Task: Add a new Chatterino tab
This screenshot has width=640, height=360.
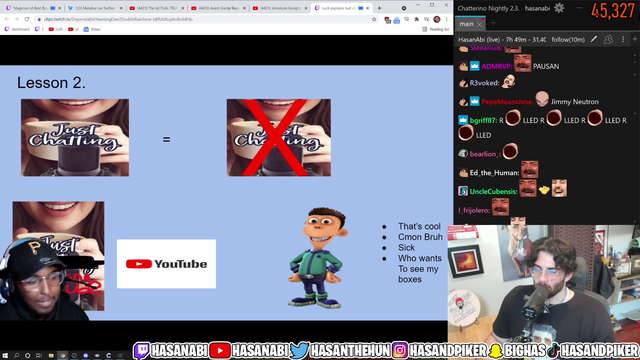Action: pyautogui.click(x=493, y=24)
